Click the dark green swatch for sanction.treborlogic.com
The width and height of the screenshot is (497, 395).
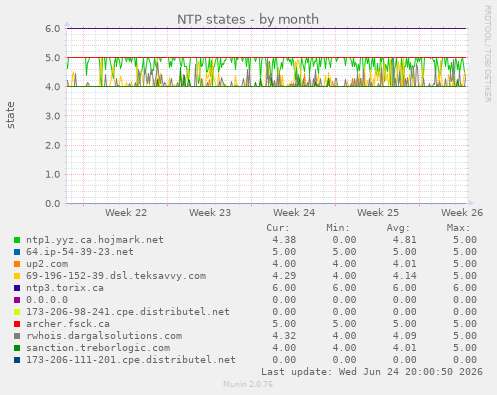17,348
